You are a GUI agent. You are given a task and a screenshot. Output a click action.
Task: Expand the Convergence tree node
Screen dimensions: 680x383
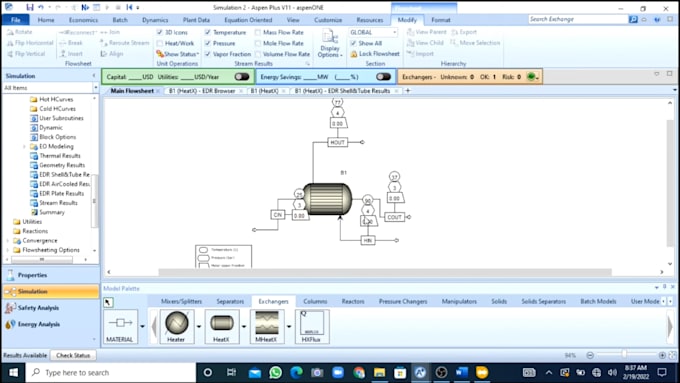point(7,241)
